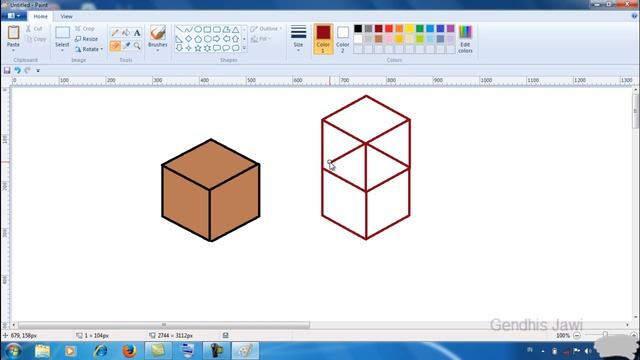The width and height of the screenshot is (640, 360).
Task: Choose the Polygon shape
Action: point(226,29)
